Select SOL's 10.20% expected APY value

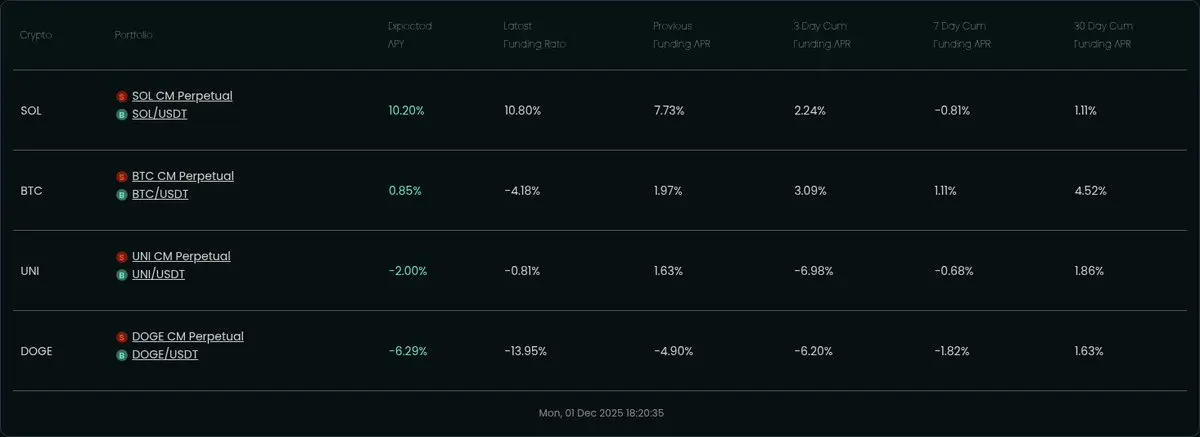[x=406, y=110]
